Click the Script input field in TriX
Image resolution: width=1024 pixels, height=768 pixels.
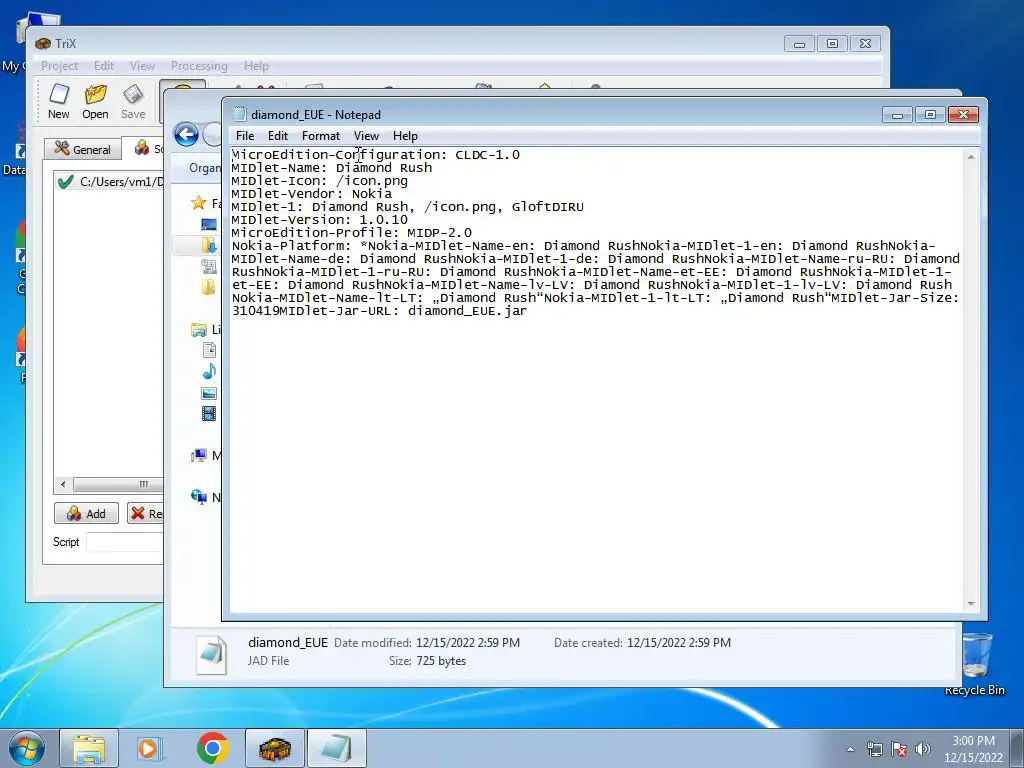pyautogui.click(x=125, y=542)
